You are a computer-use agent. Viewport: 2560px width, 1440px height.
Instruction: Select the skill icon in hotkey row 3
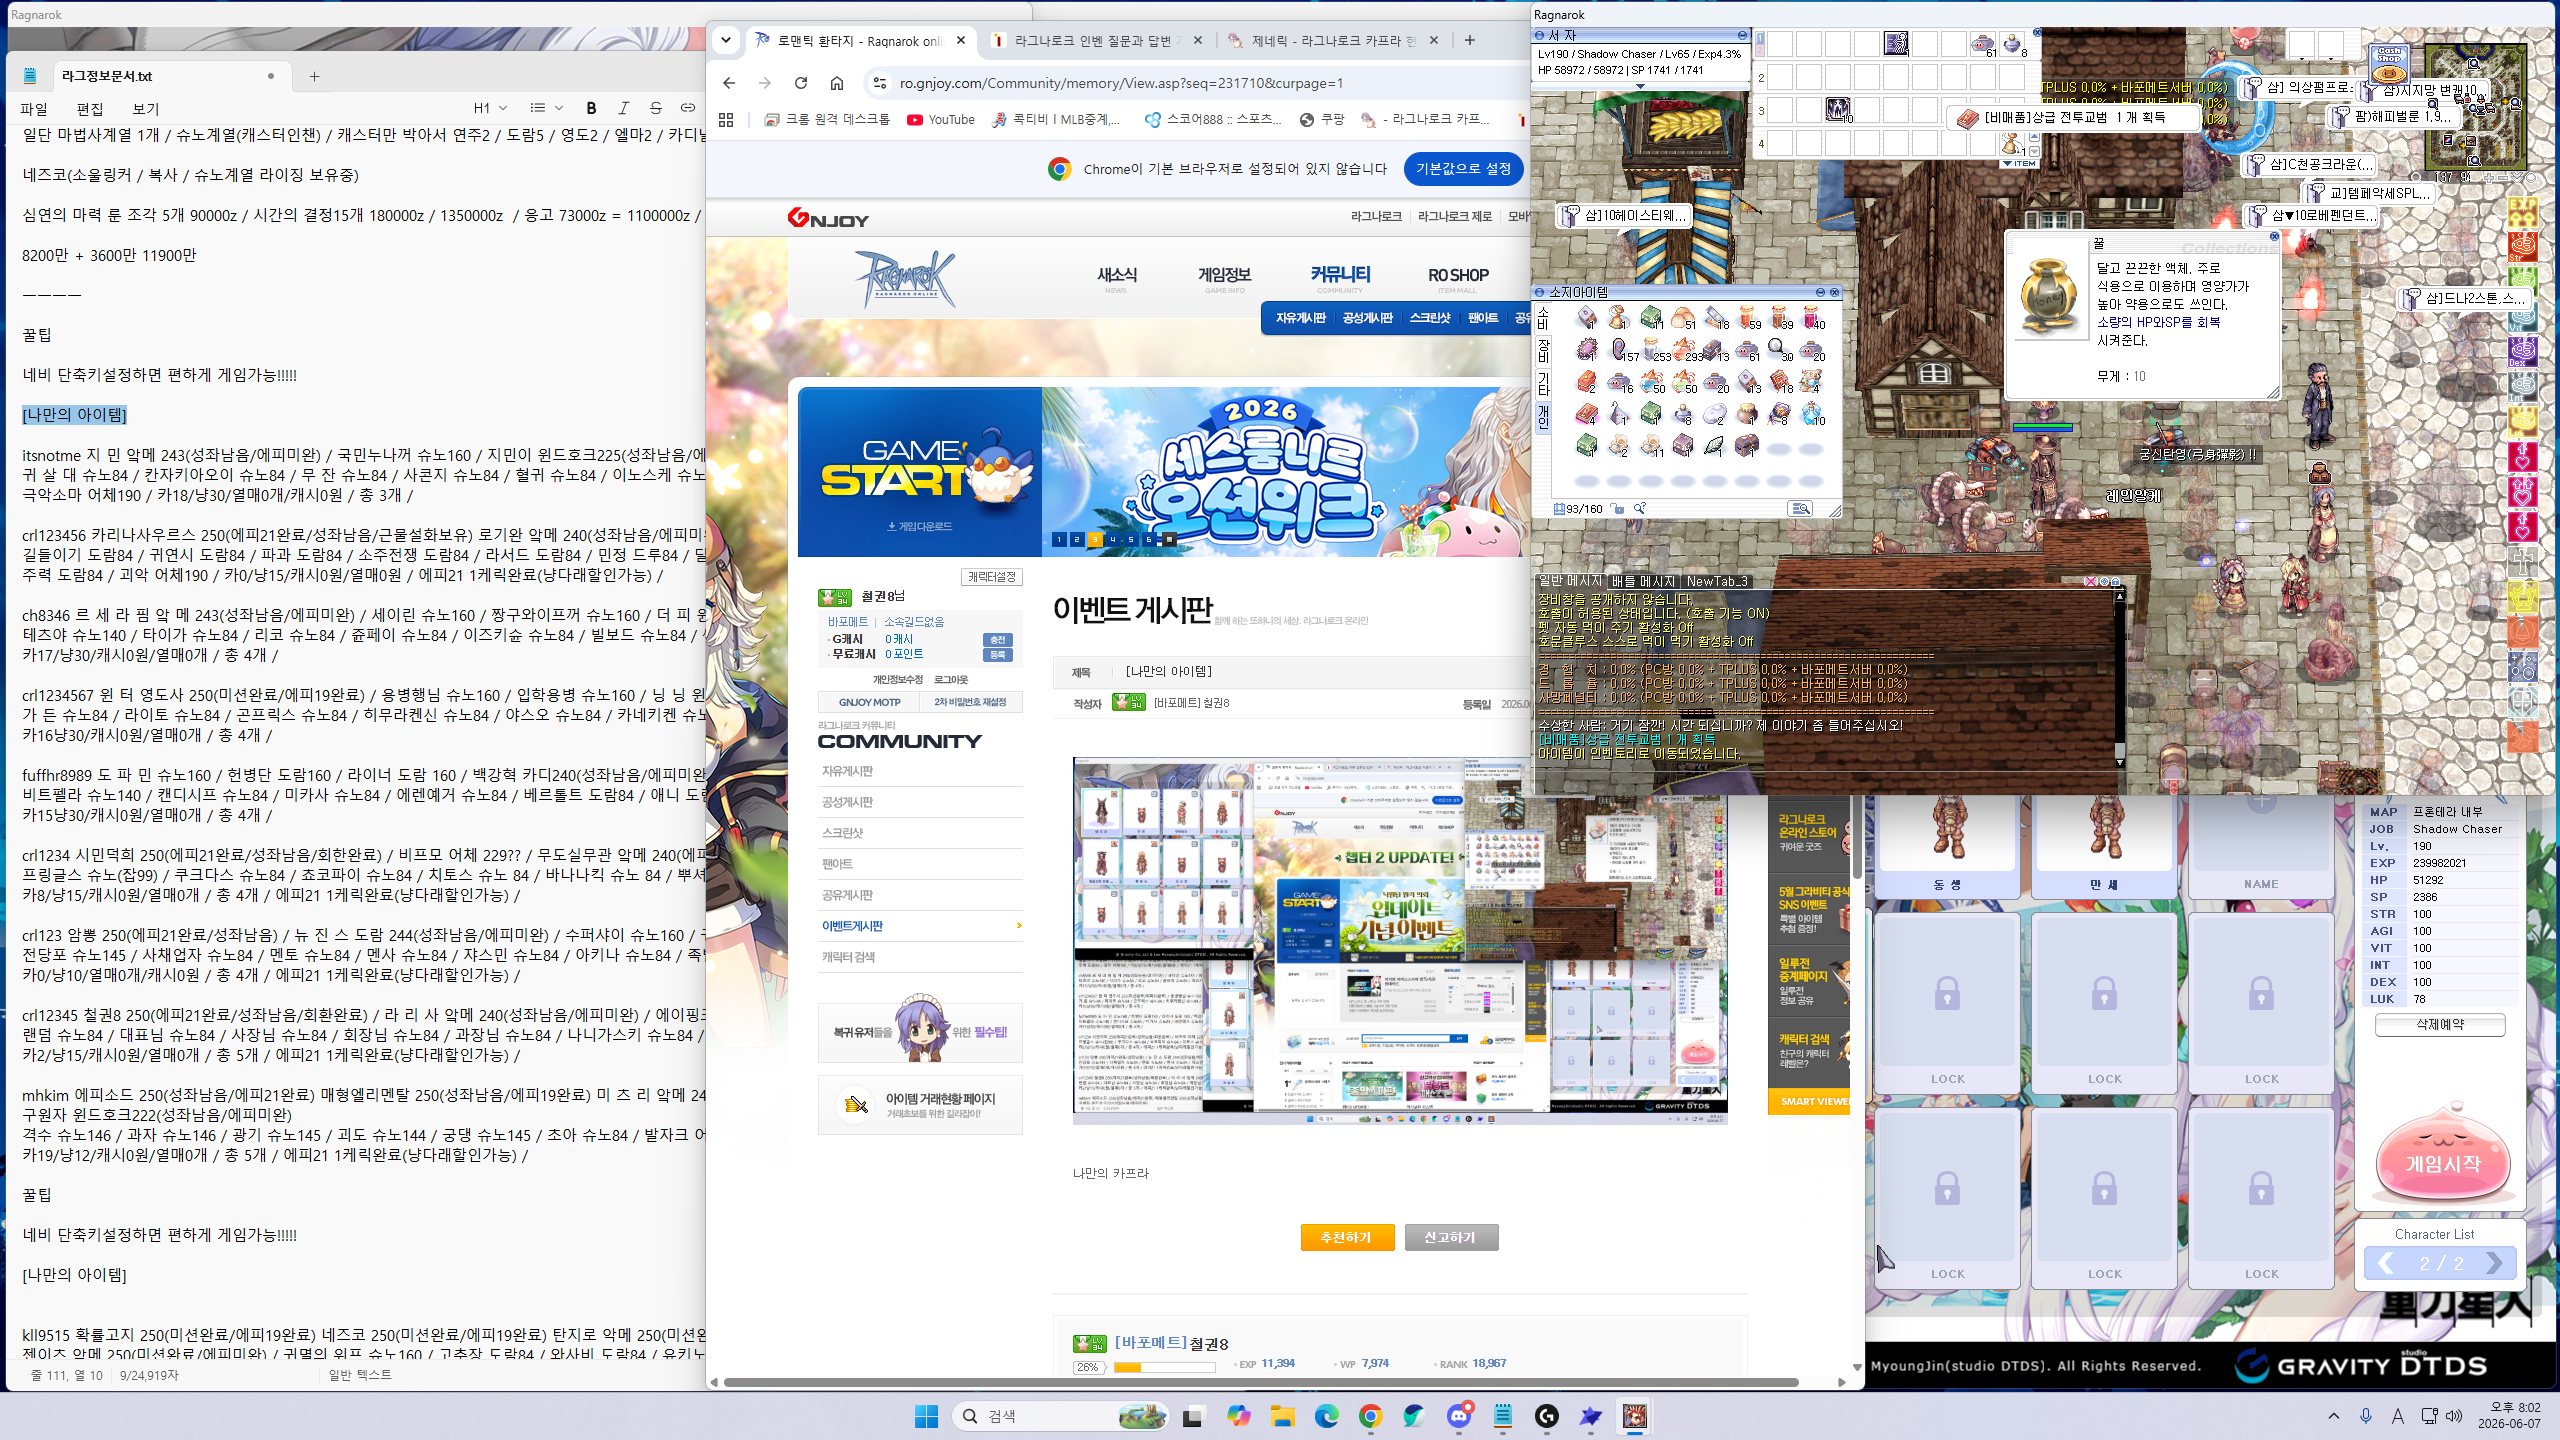tap(1838, 109)
